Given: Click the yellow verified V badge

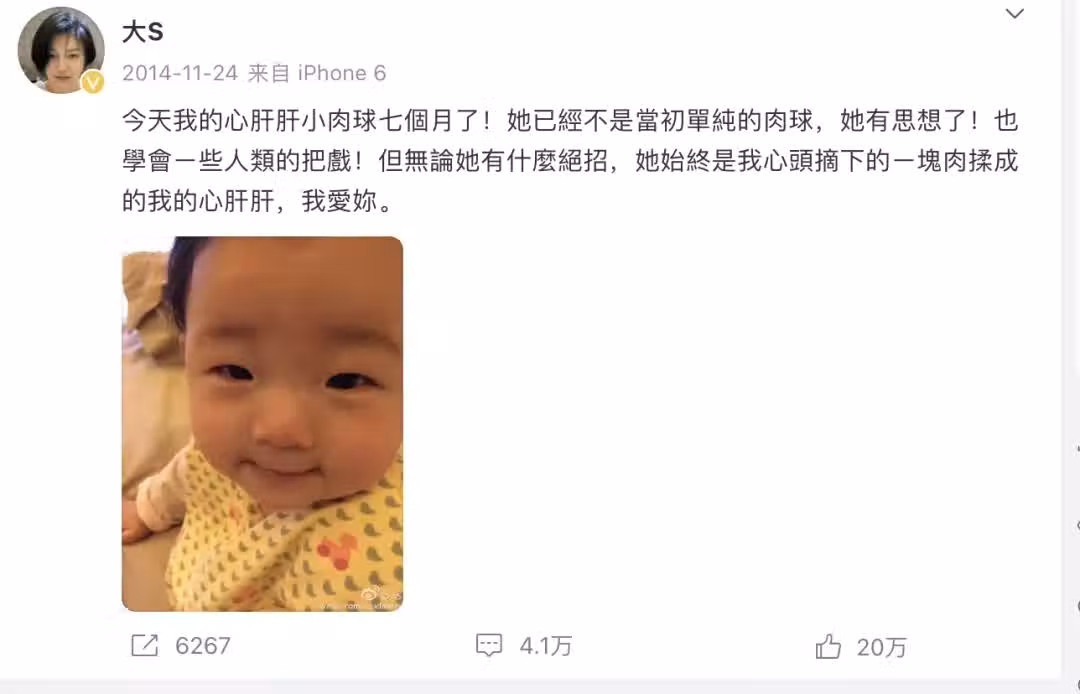Looking at the screenshot, I should (x=92, y=83).
